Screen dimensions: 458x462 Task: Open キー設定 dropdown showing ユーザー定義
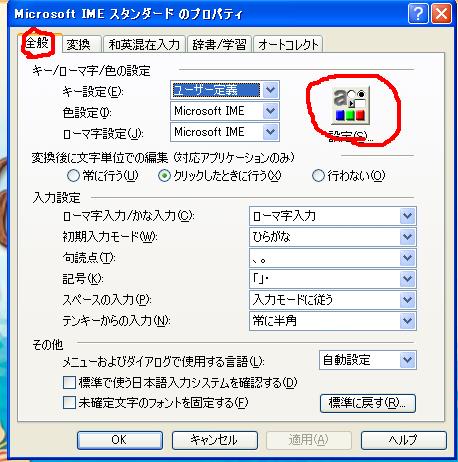225,90
